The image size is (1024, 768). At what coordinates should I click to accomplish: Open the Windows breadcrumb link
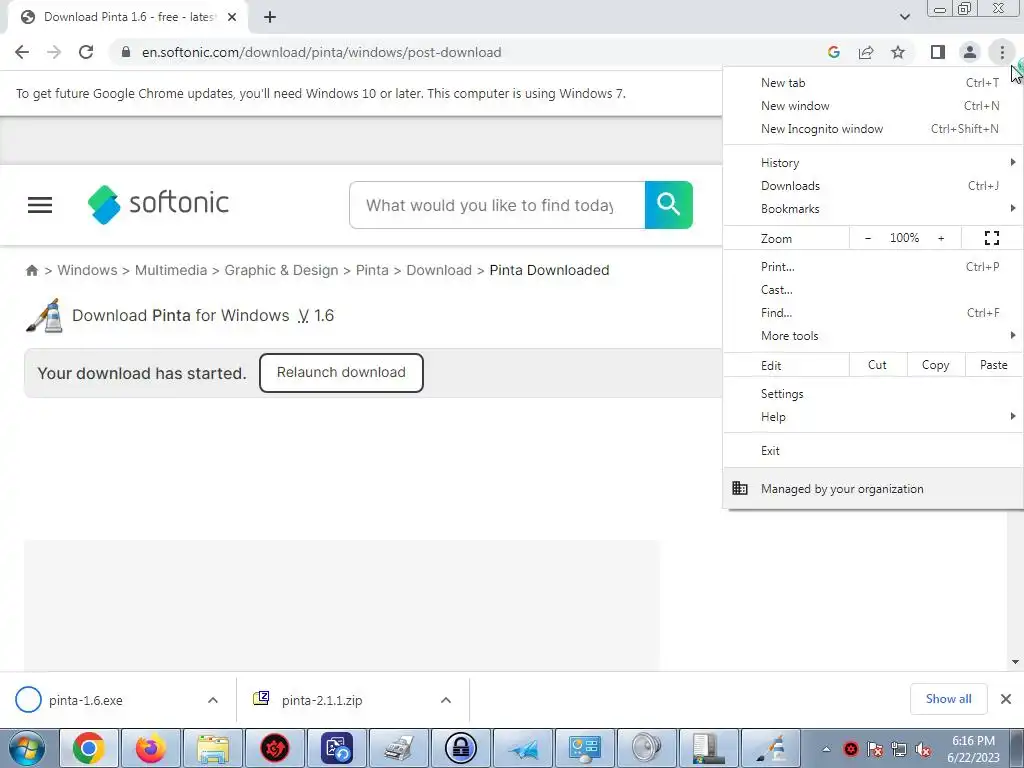point(88,270)
